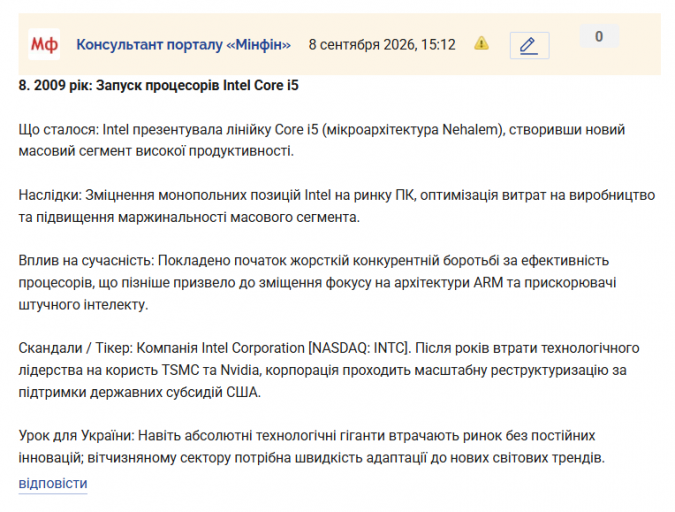Open the Консультант порталу «Мінфін» profile link

(183, 45)
